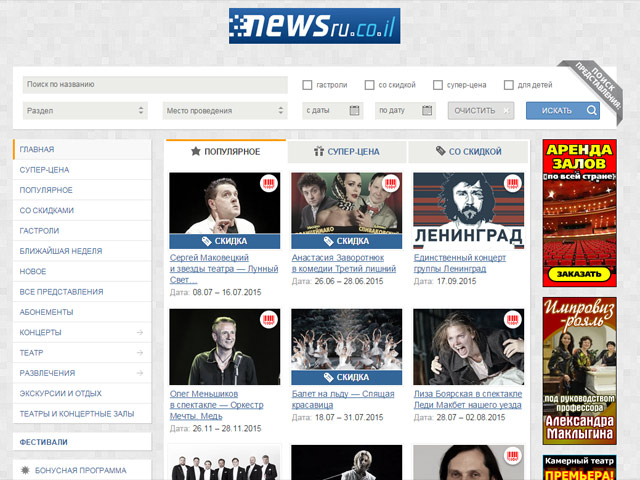Open ЭКСКУРСИИ И ОТДЫХ menu item

click(82, 393)
